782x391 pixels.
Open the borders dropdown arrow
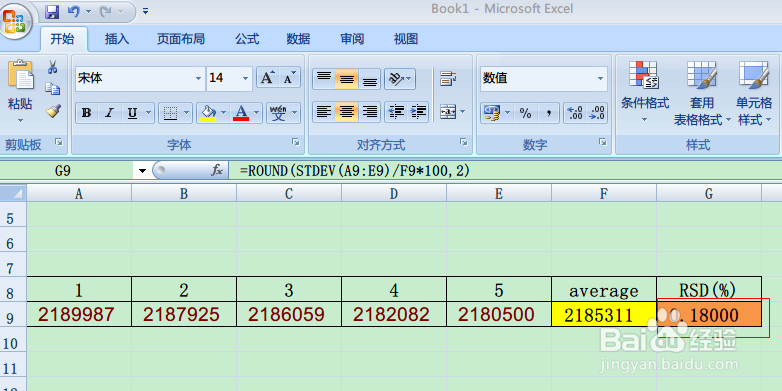tap(187, 113)
